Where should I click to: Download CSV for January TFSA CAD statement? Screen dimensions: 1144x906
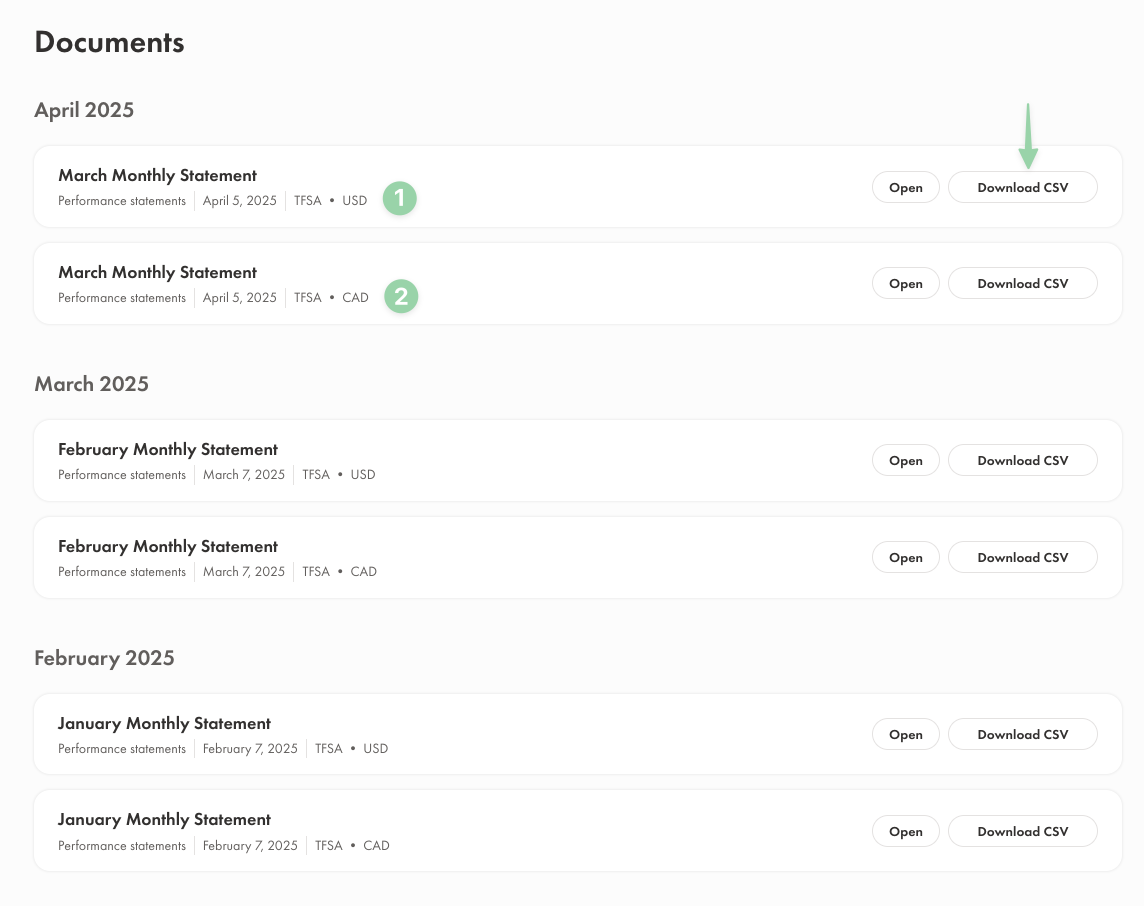1022,832
